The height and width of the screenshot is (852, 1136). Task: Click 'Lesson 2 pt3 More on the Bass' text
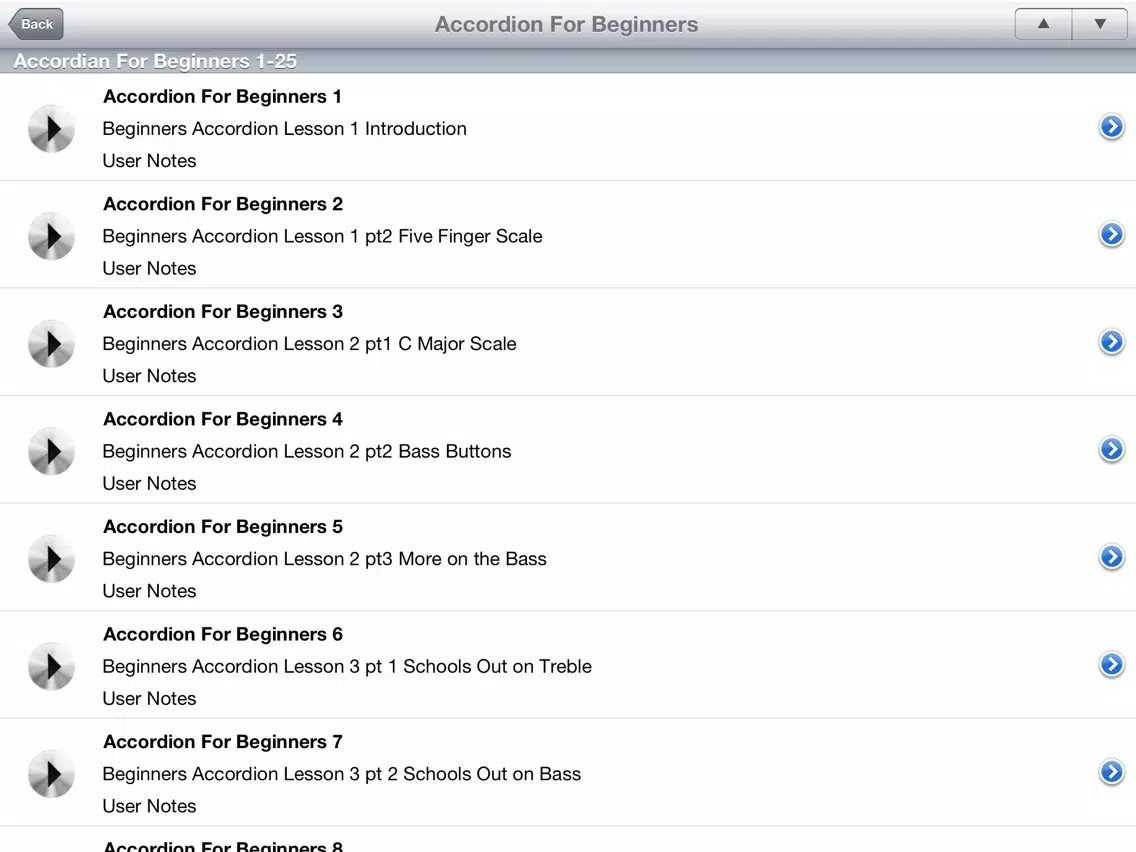[415, 559]
